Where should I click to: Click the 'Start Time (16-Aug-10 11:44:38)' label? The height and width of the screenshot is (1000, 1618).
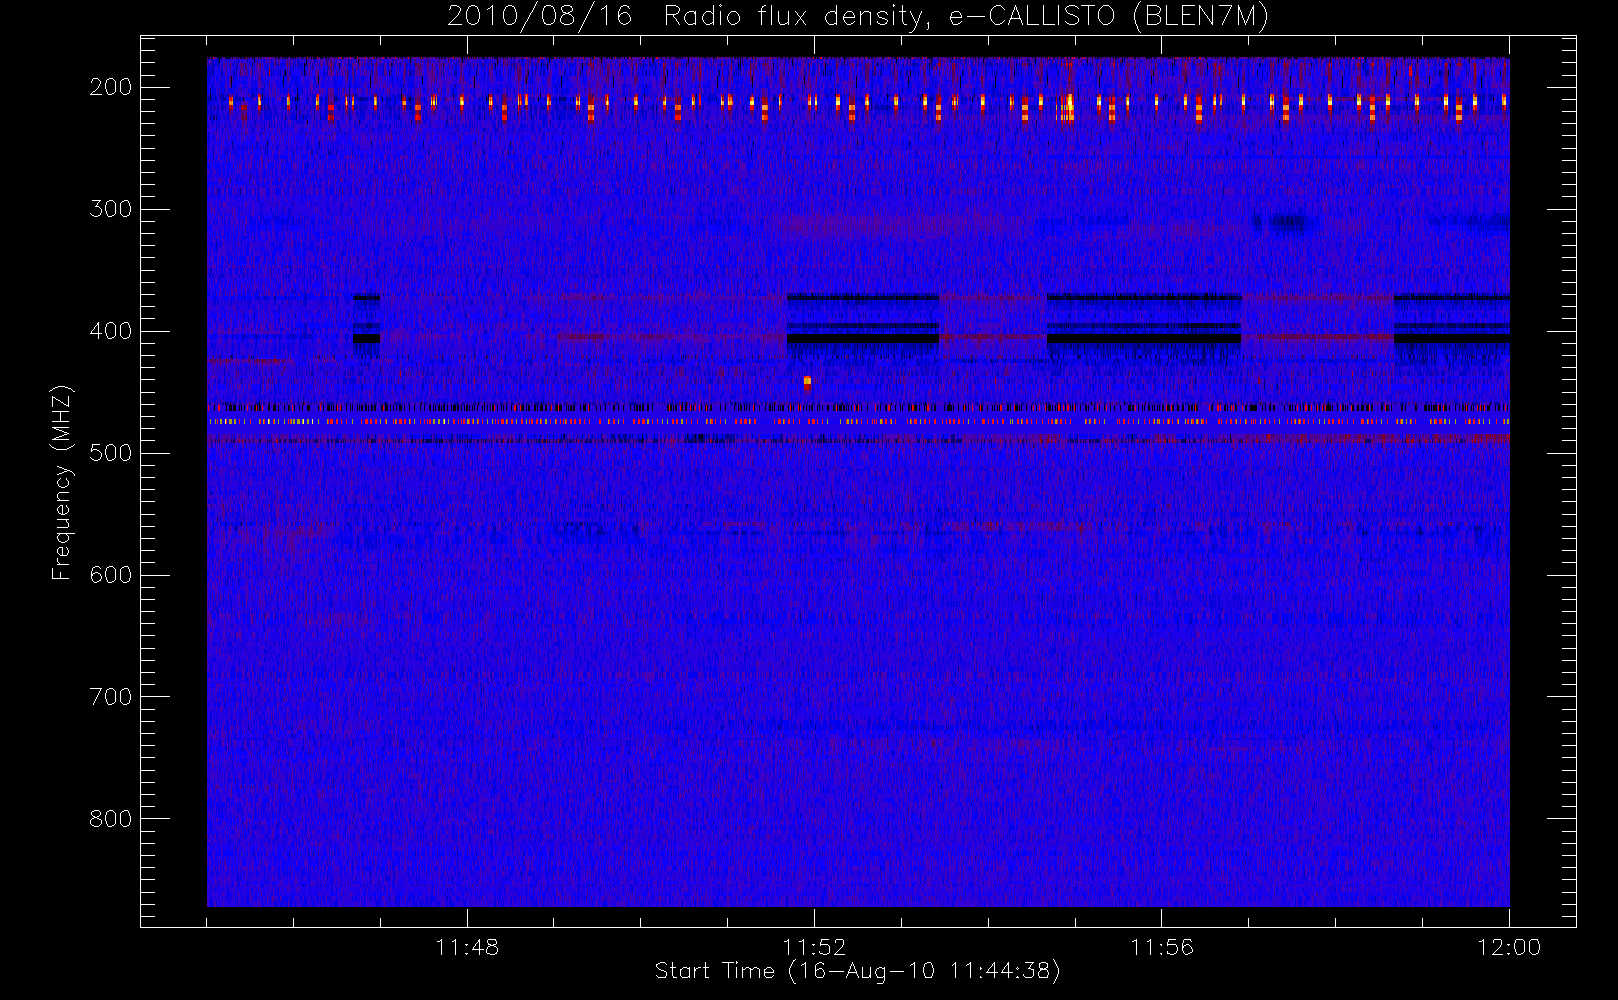pos(857,971)
